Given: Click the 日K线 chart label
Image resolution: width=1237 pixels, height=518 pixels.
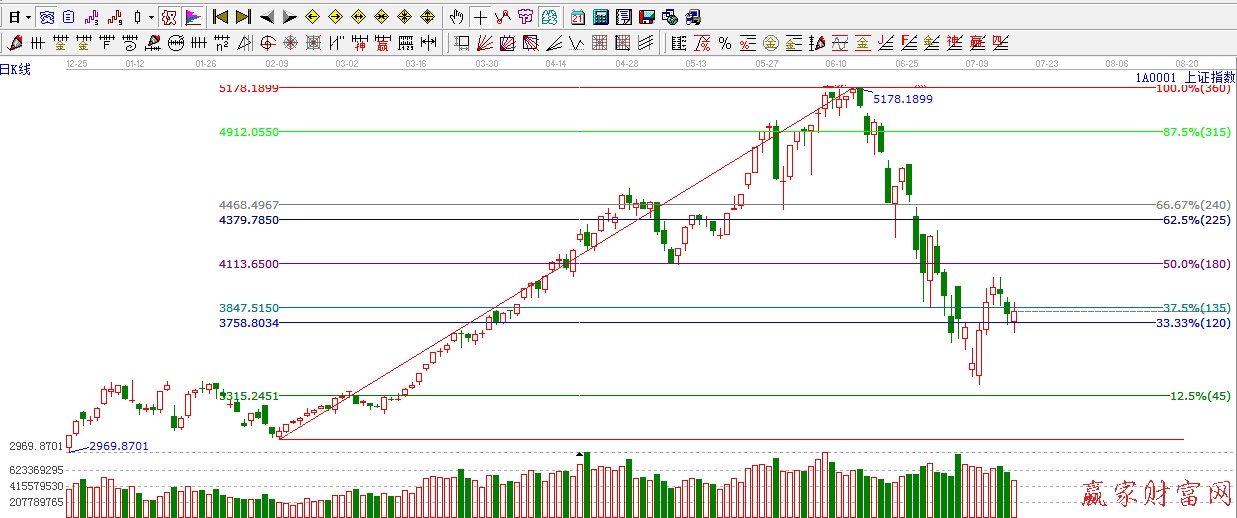Looking at the screenshot, I should pyautogui.click(x=16, y=69).
